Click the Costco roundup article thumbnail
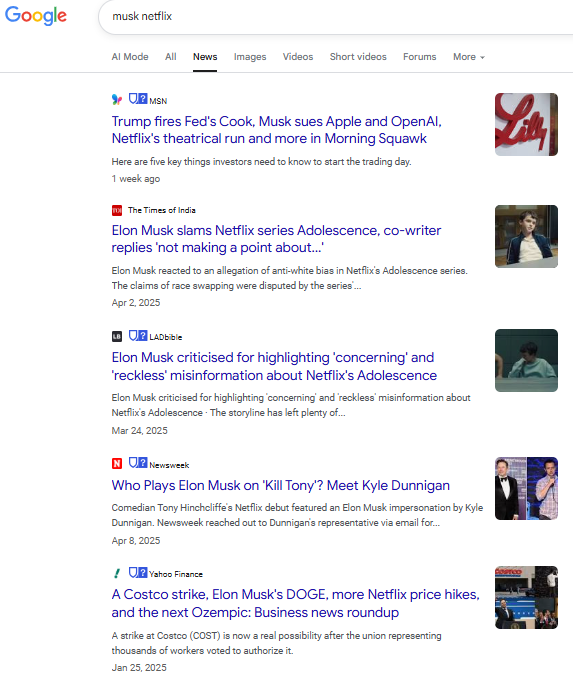The height and width of the screenshot is (683, 573). [x=526, y=598]
